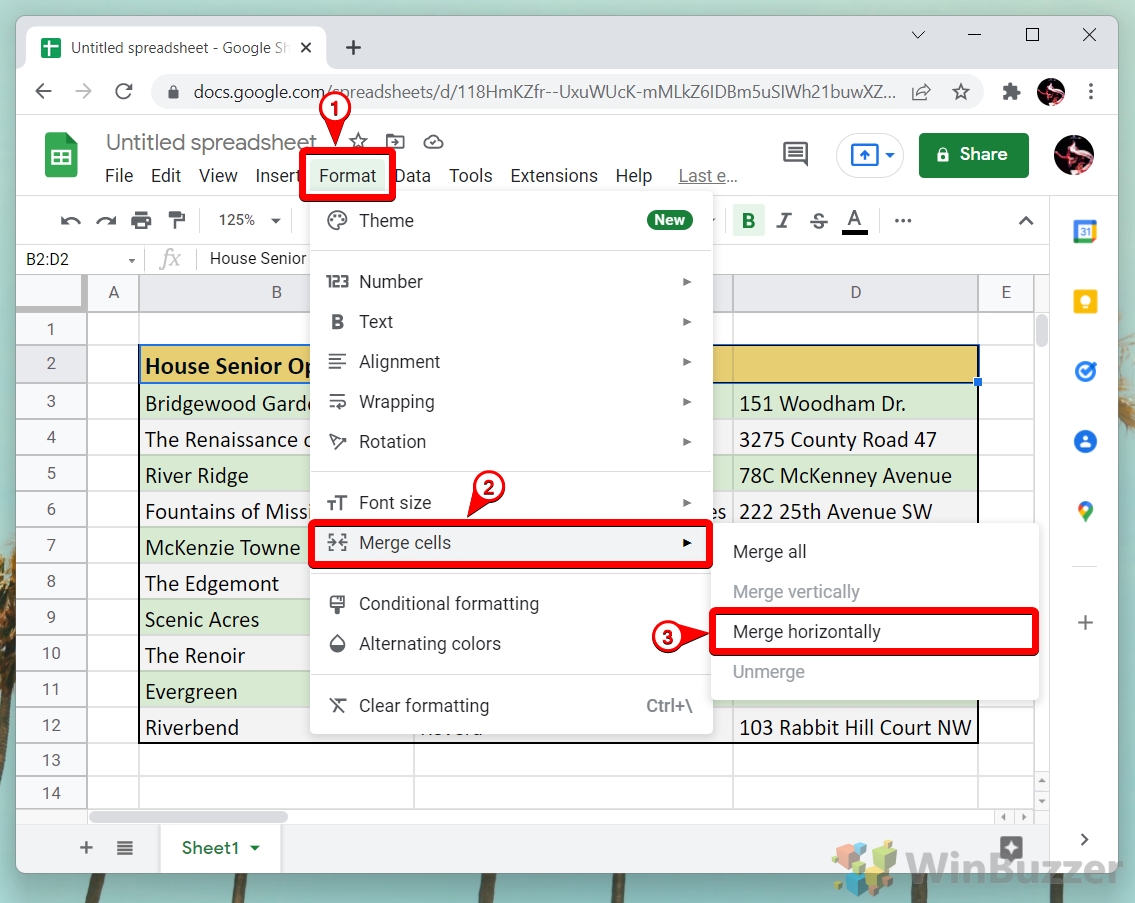Open Contacts side panel icon
1135x903 pixels.
(x=1085, y=441)
